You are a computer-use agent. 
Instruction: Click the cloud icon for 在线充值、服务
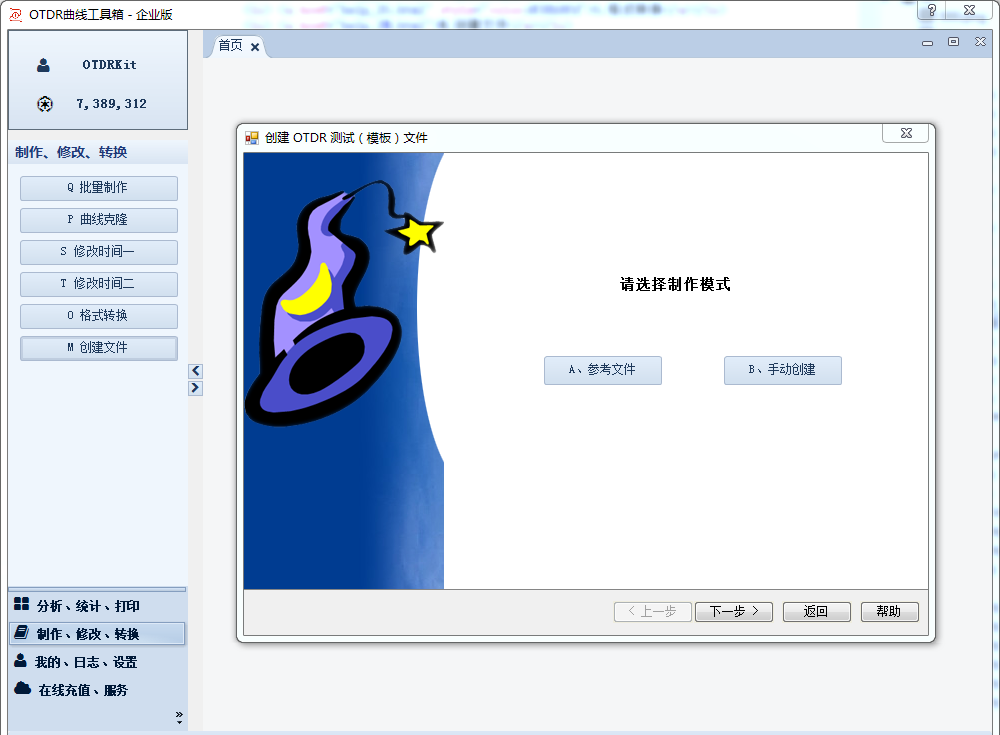[21, 689]
